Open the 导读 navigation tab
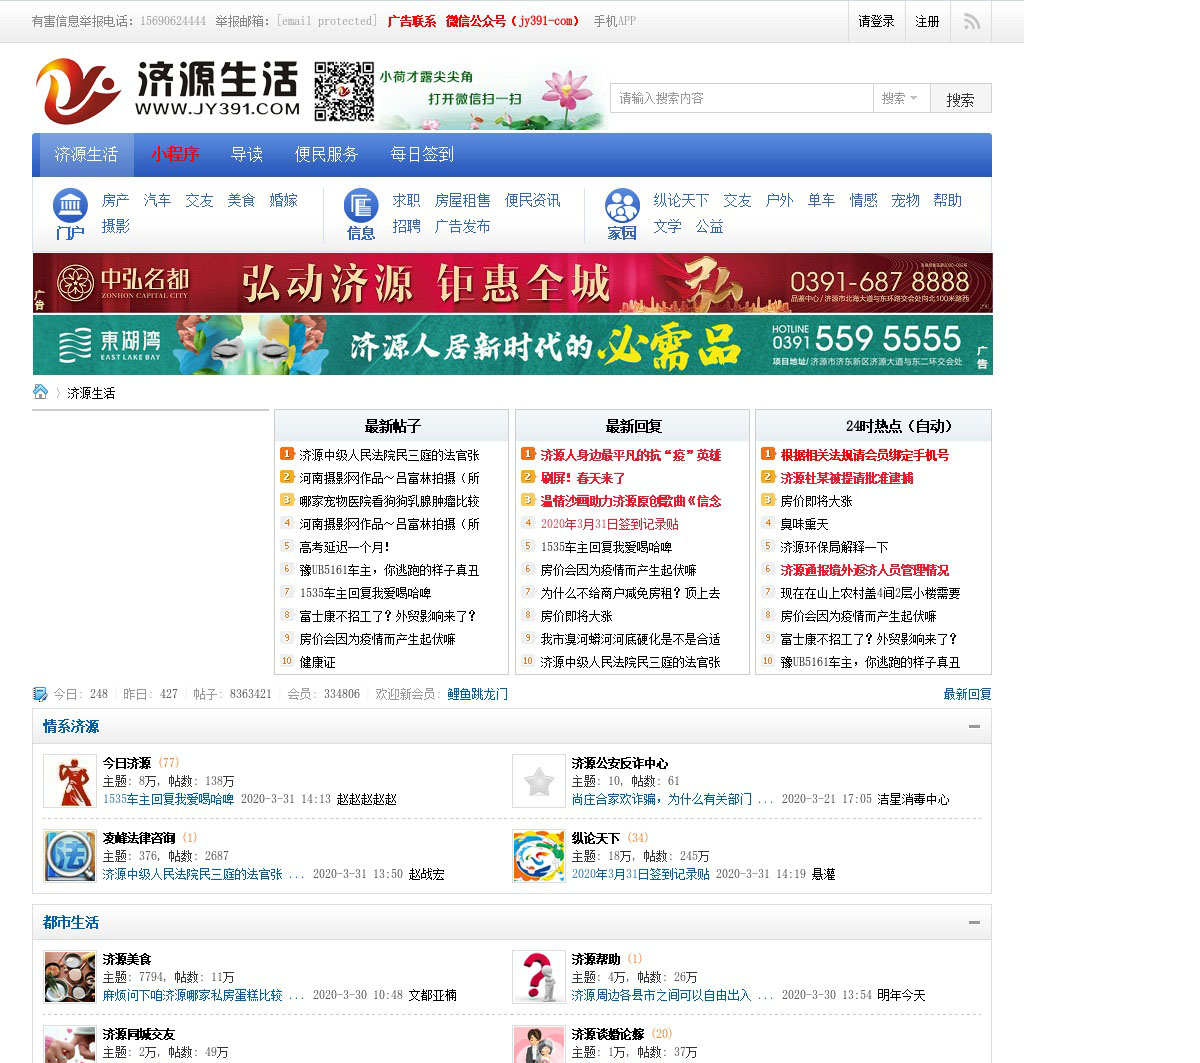The height and width of the screenshot is (1063, 1200). [247, 155]
